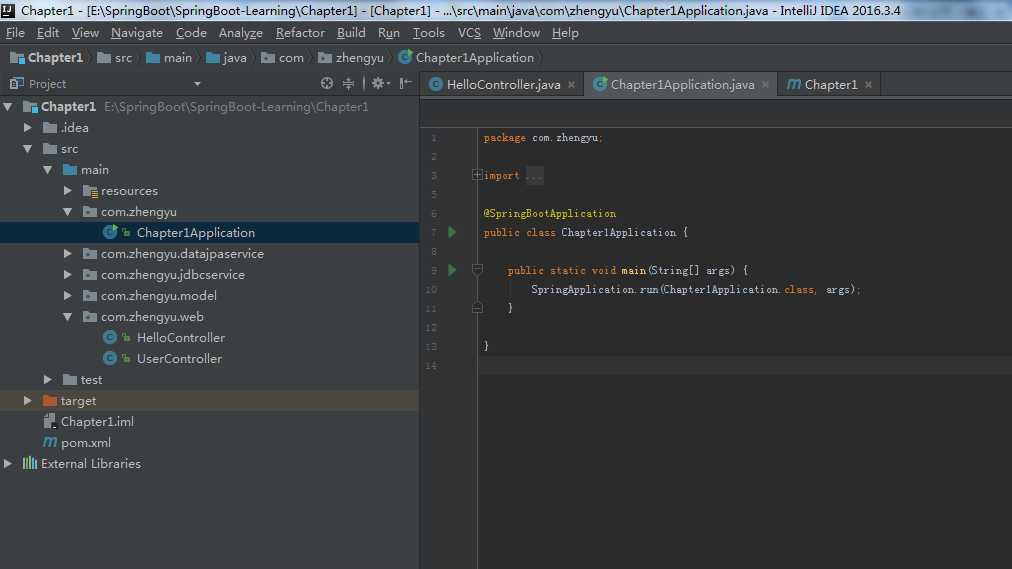
Task: Select HelloController in project tree
Action: pos(181,337)
